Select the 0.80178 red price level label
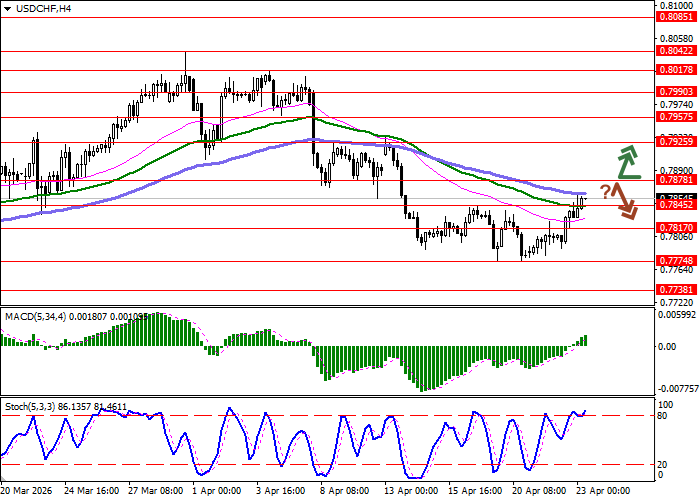This screenshot has height=500, width=700. pos(676,70)
